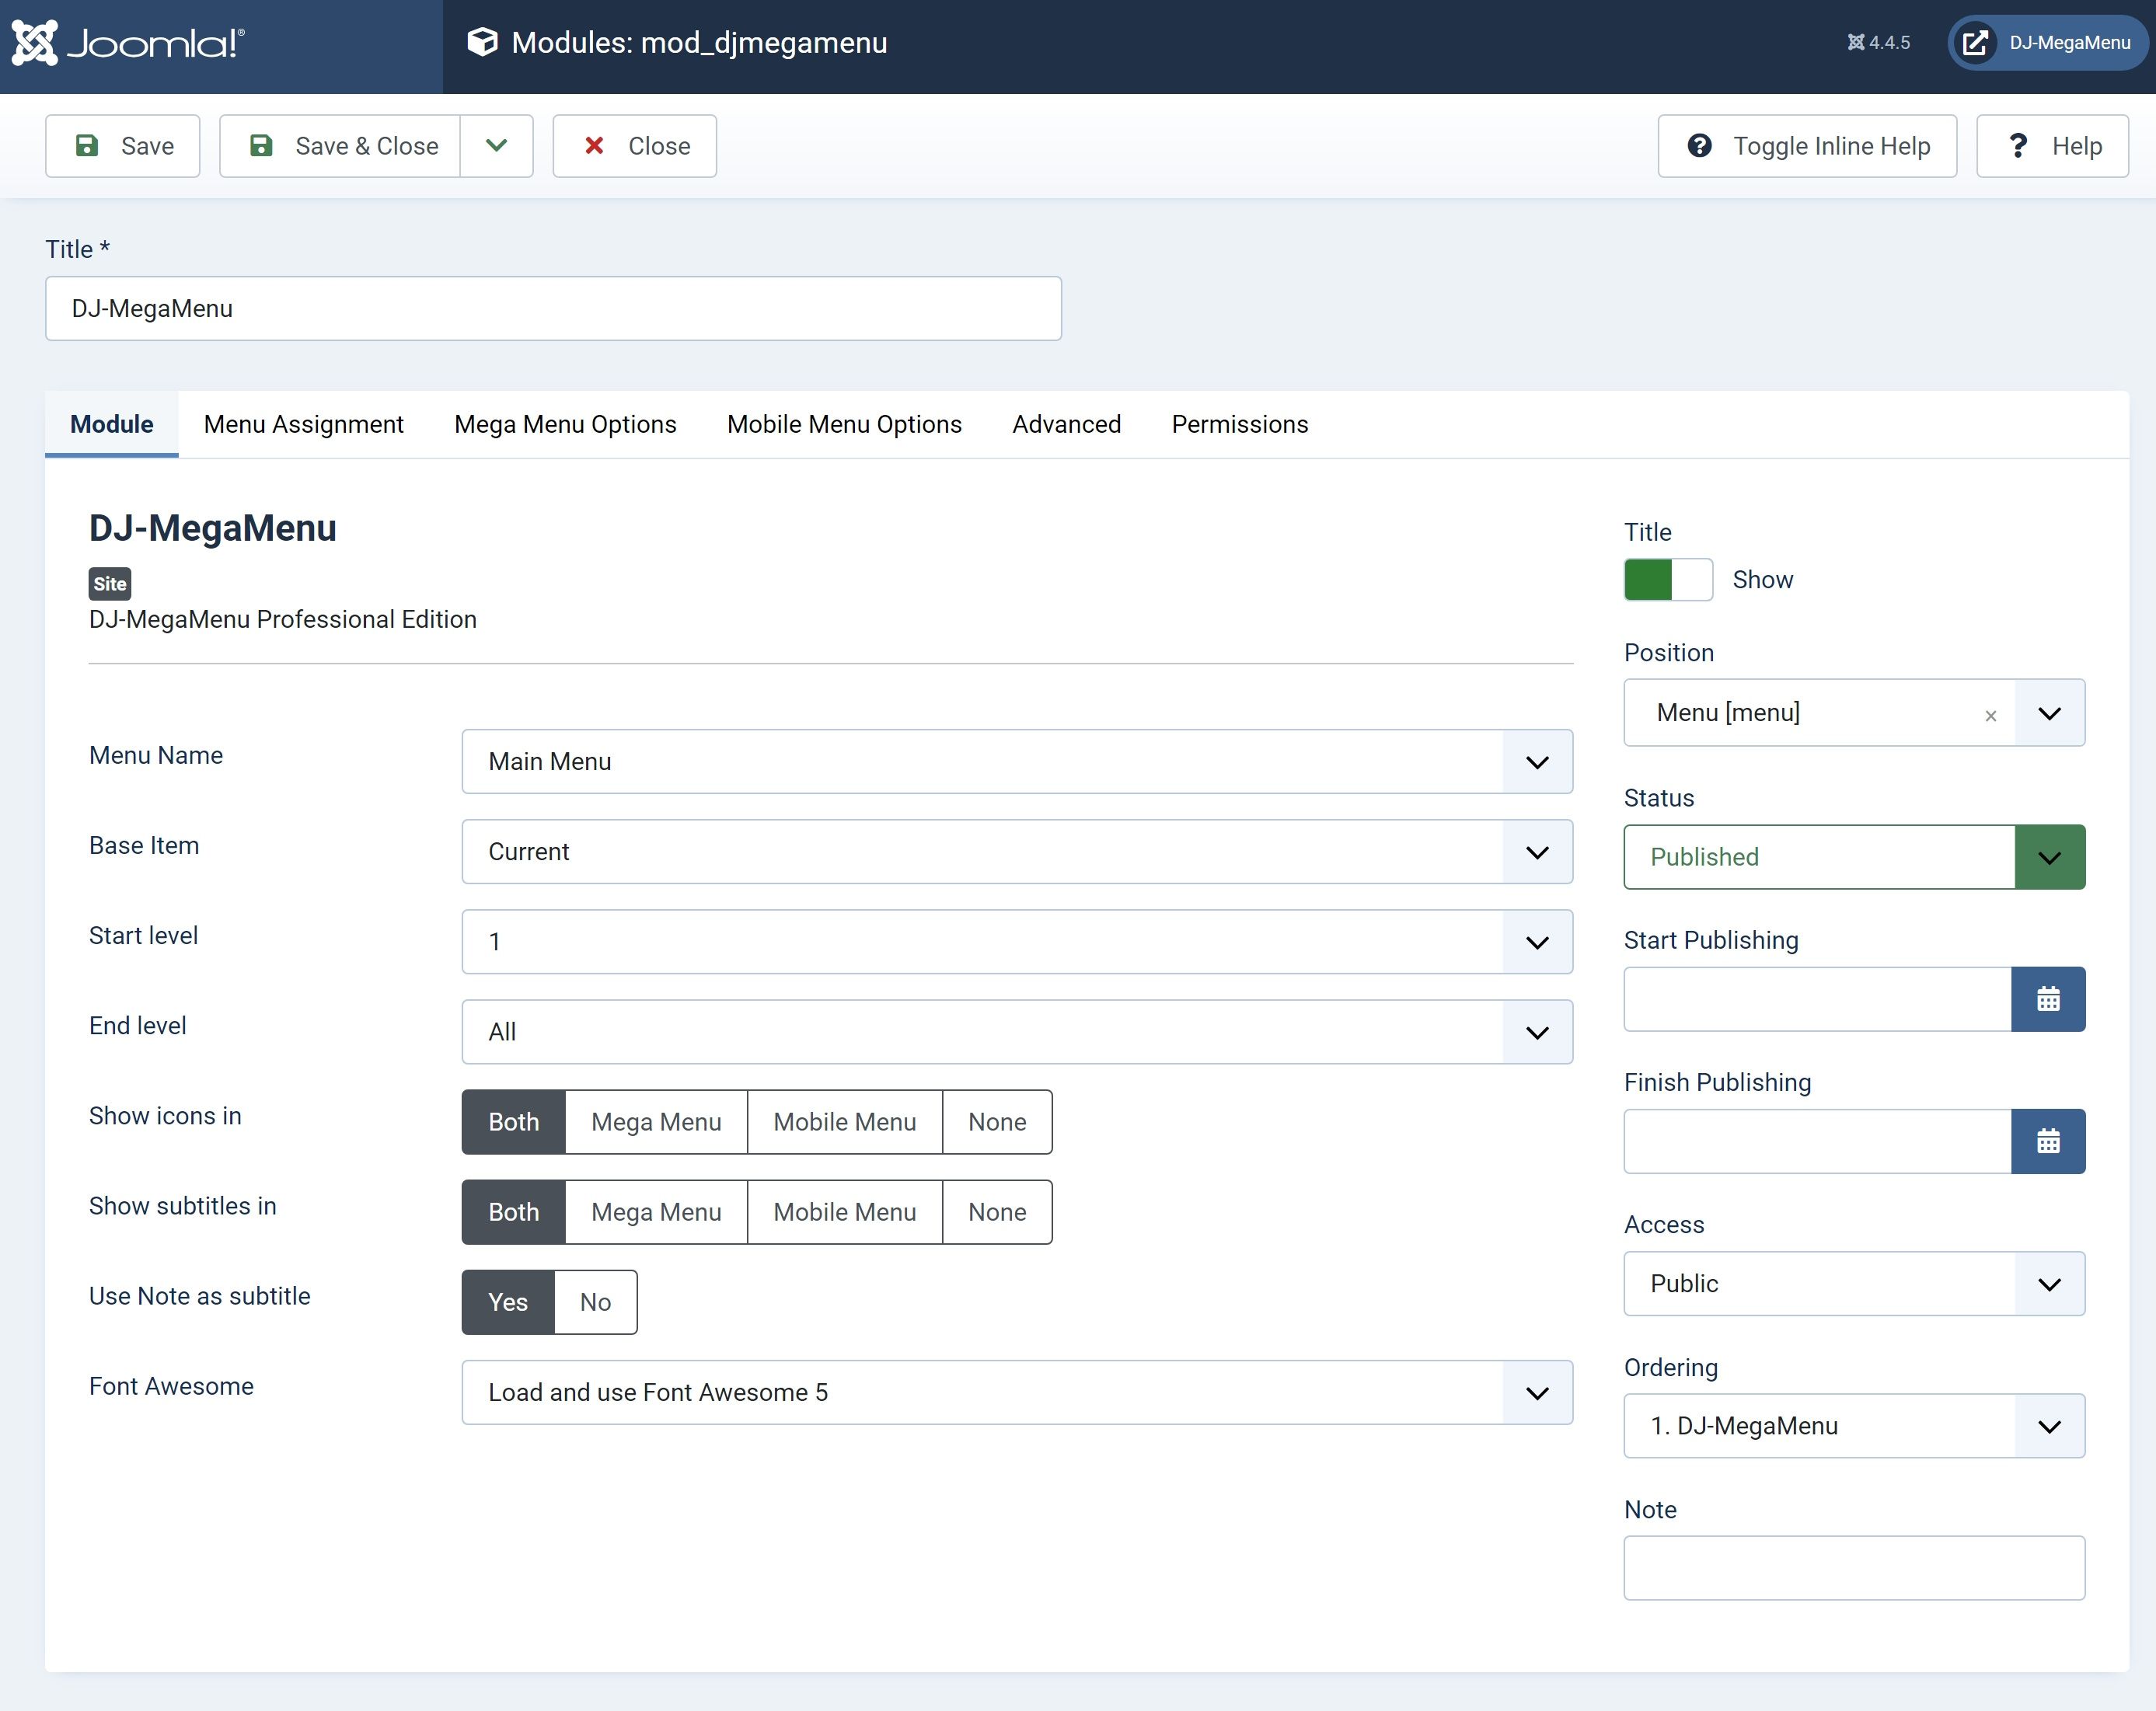Screen dimensions: 2156x1711
Task: Click the Site badge under DJ-MegaMenu heading
Action: pyautogui.click(x=110, y=584)
